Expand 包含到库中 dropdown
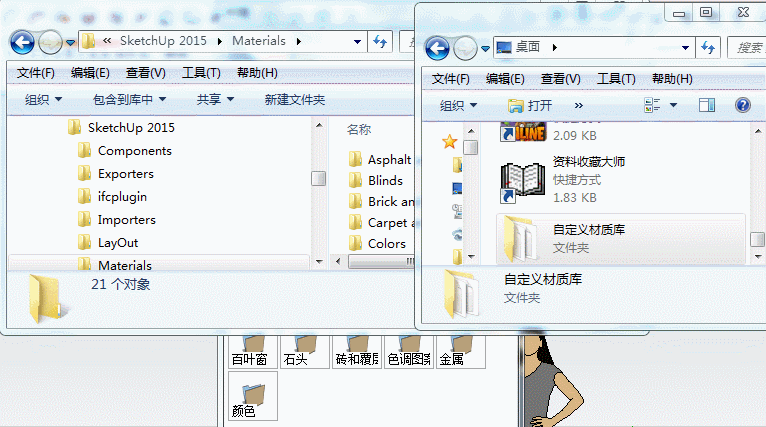This screenshot has height=427, width=766. (129, 100)
